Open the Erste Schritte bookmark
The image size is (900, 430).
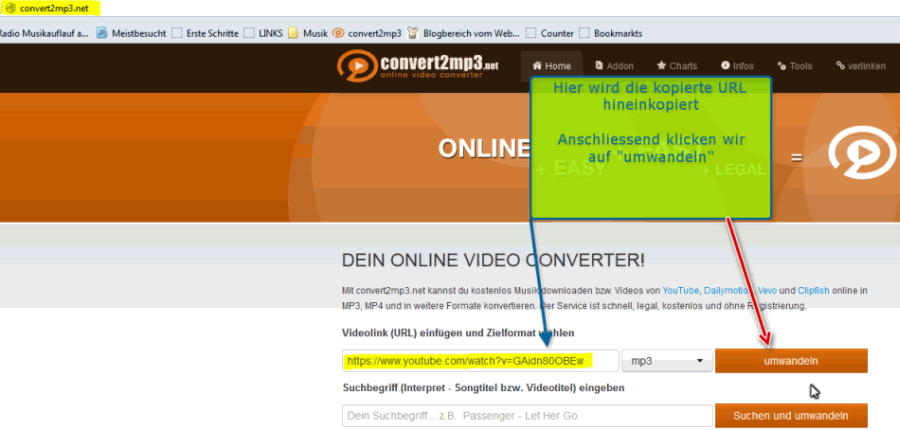point(205,33)
